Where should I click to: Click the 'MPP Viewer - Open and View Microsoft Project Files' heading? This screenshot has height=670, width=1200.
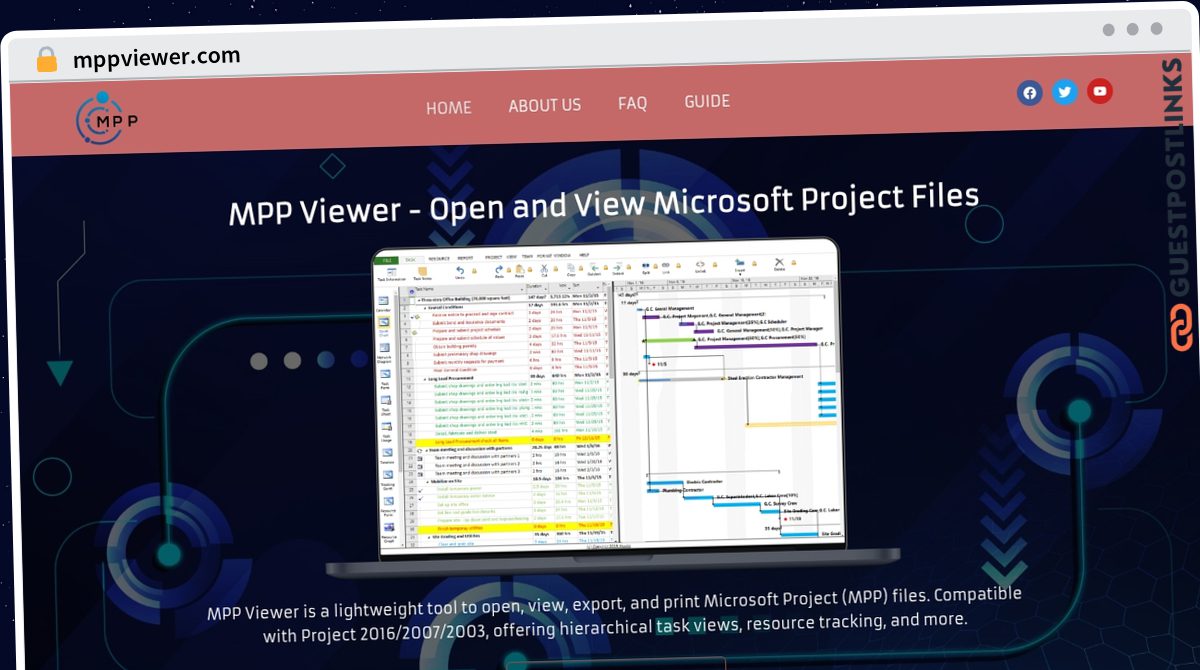coord(603,203)
